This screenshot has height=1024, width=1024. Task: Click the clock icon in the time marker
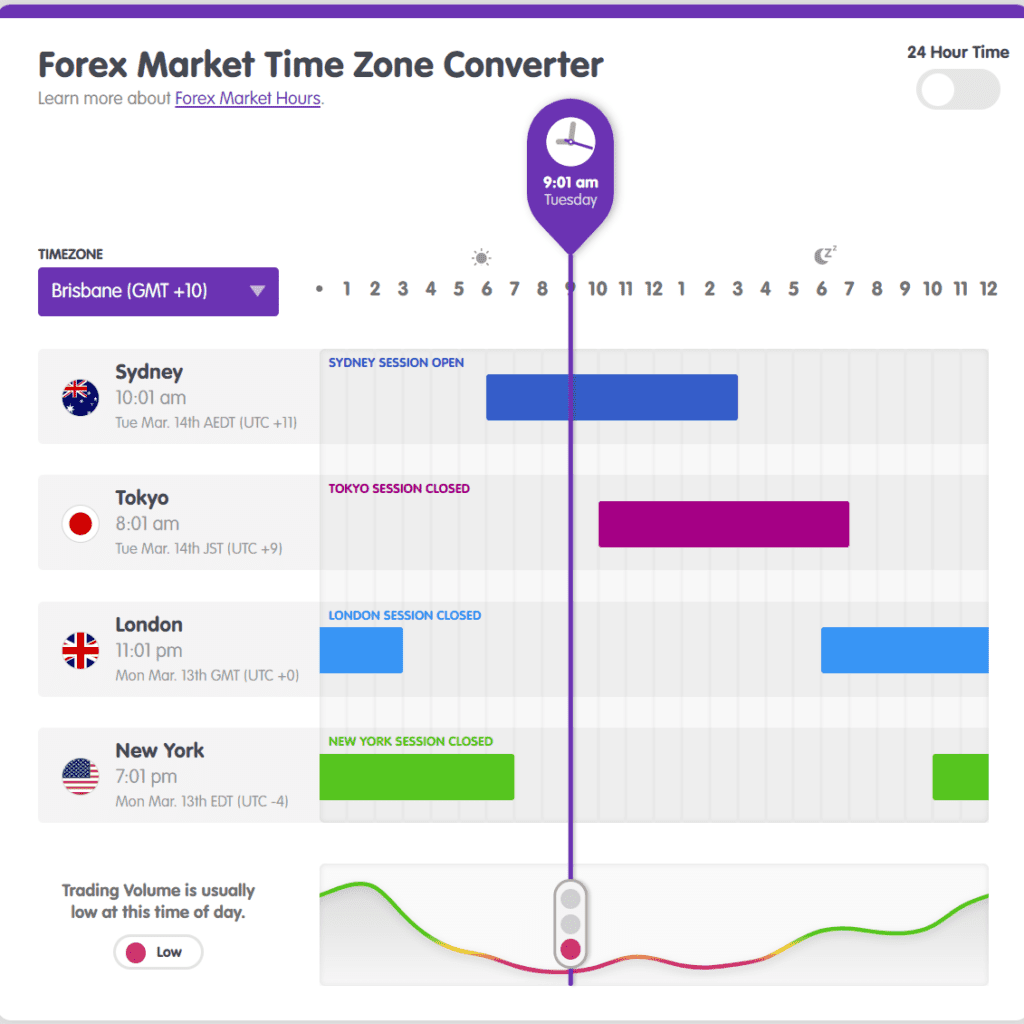pyautogui.click(x=570, y=143)
